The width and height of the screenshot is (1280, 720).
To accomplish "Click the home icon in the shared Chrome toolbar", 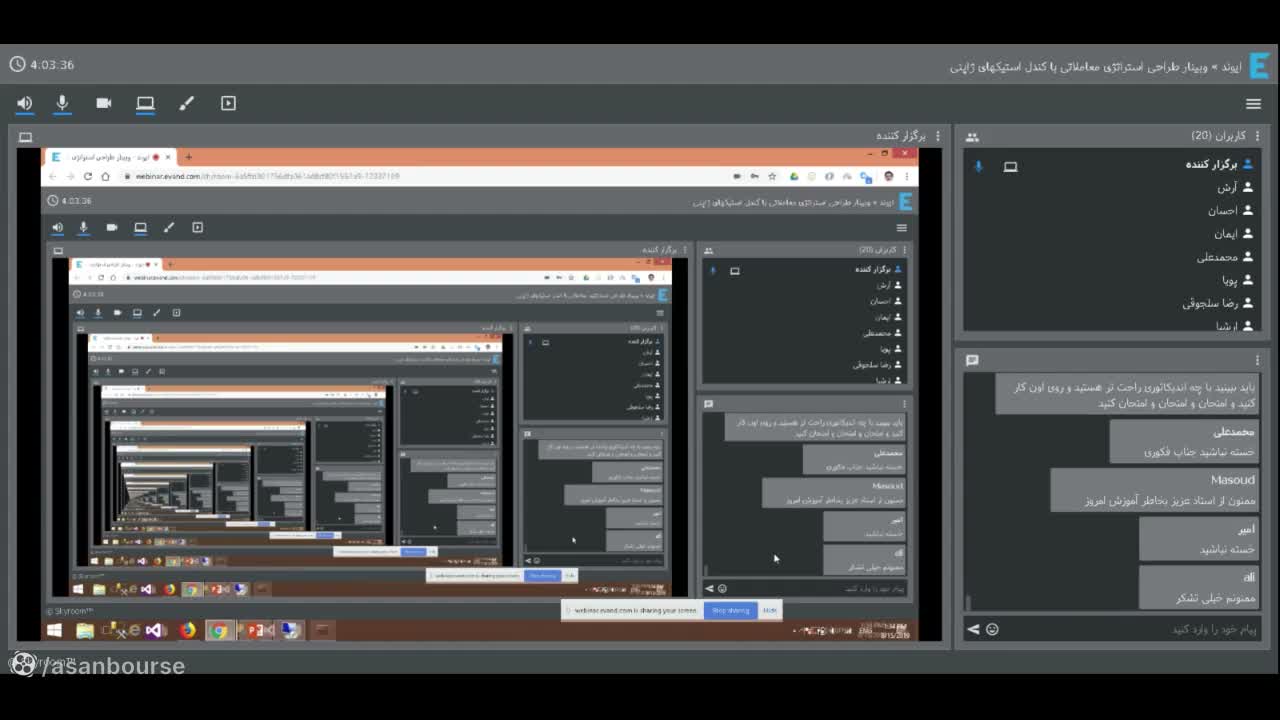I will pyautogui.click(x=105, y=176).
